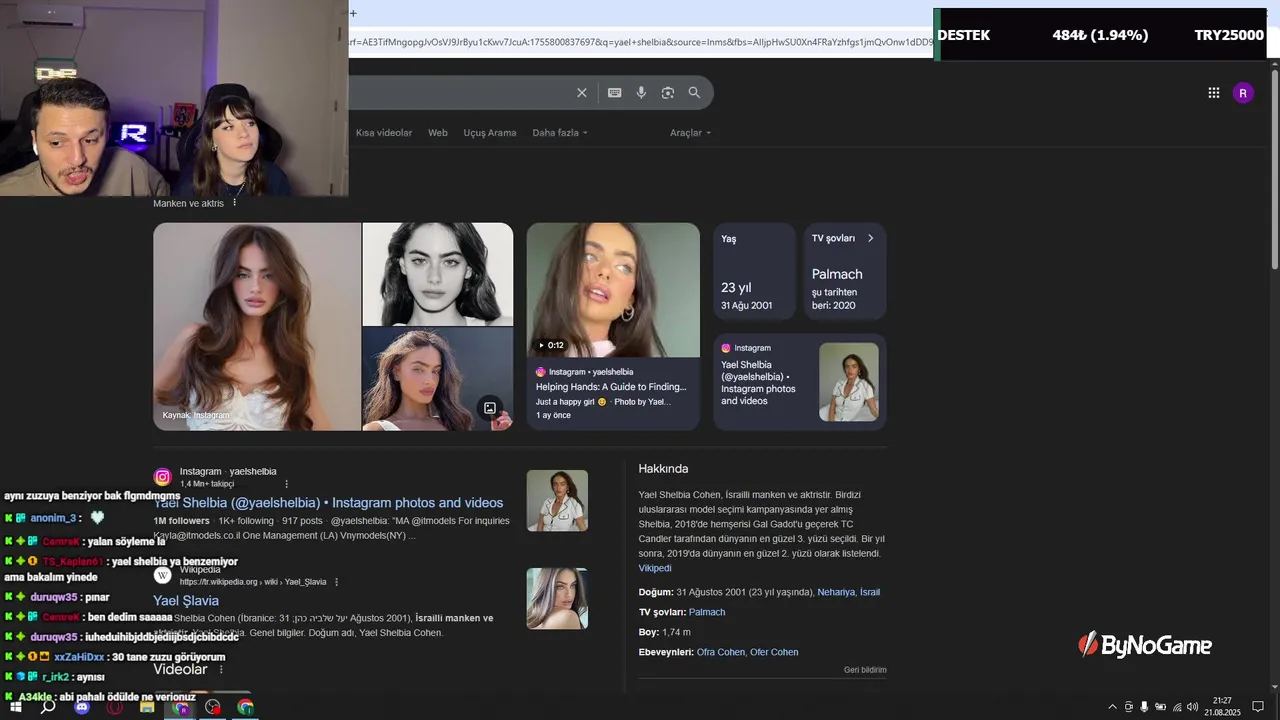
Task: Open the Nehariya birthplace link
Action: [836, 592]
